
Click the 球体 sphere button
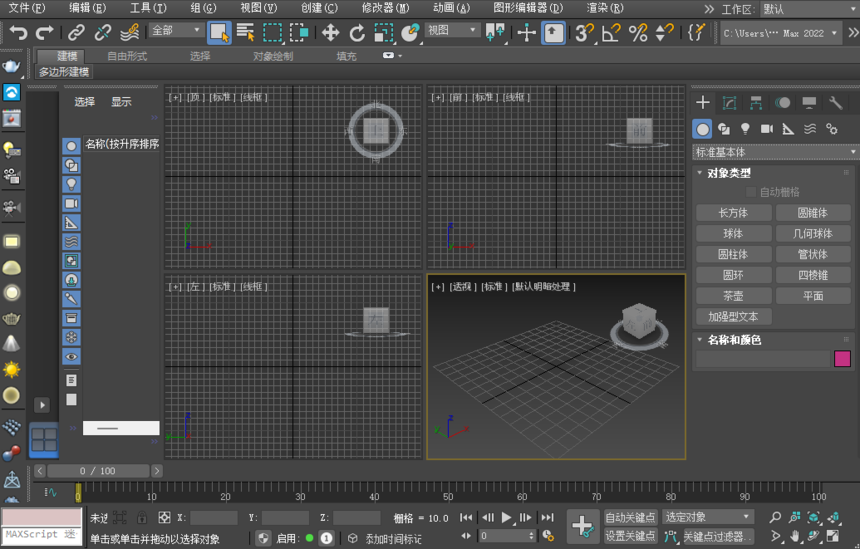733,234
